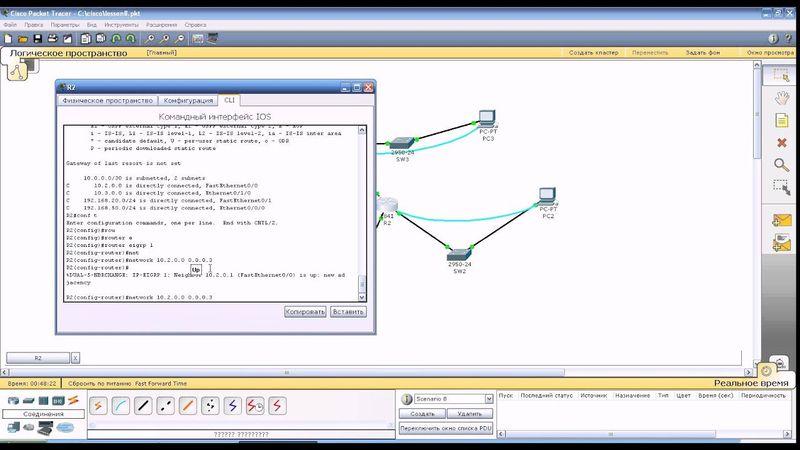Click the Zoom In magnifier icon

[x=149, y=38]
